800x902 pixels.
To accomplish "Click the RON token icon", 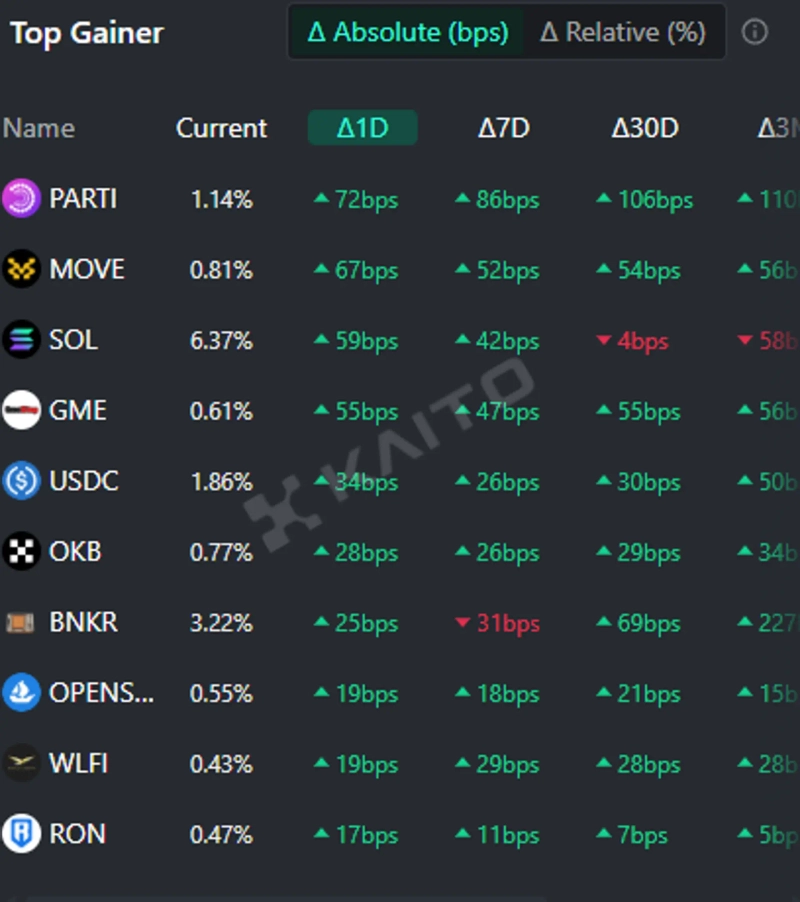I will pyautogui.click(x=21, y=834).
